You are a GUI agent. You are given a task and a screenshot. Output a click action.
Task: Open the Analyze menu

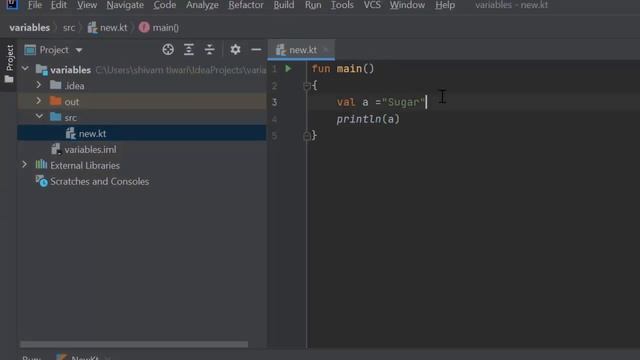(x=202, y=5)
